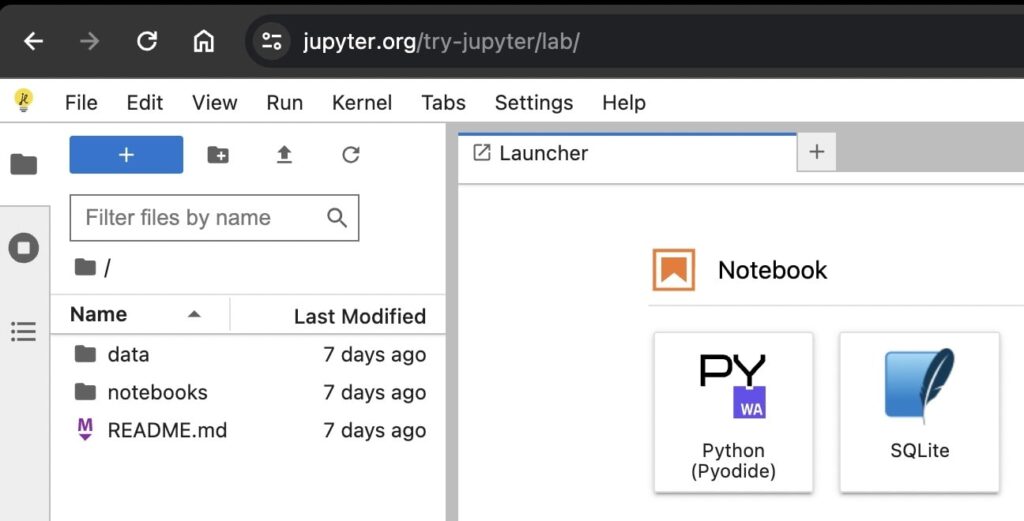
Task: Launch a SQLite notebook
Action: pos(920,413)
